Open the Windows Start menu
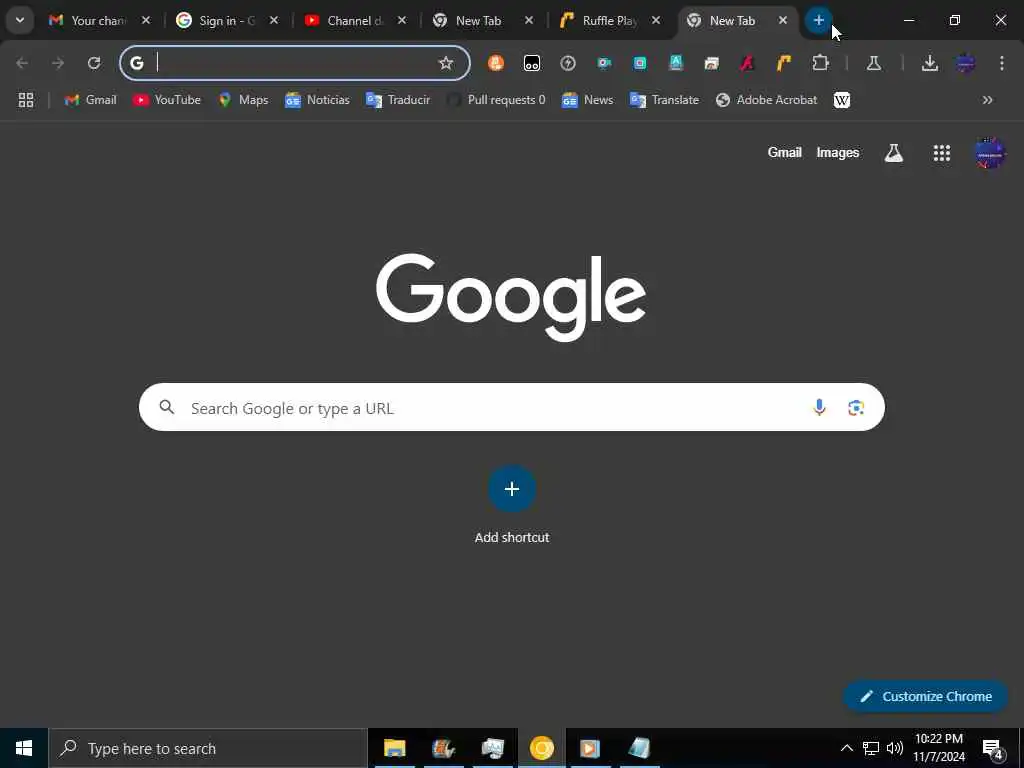 pos(24,748)
